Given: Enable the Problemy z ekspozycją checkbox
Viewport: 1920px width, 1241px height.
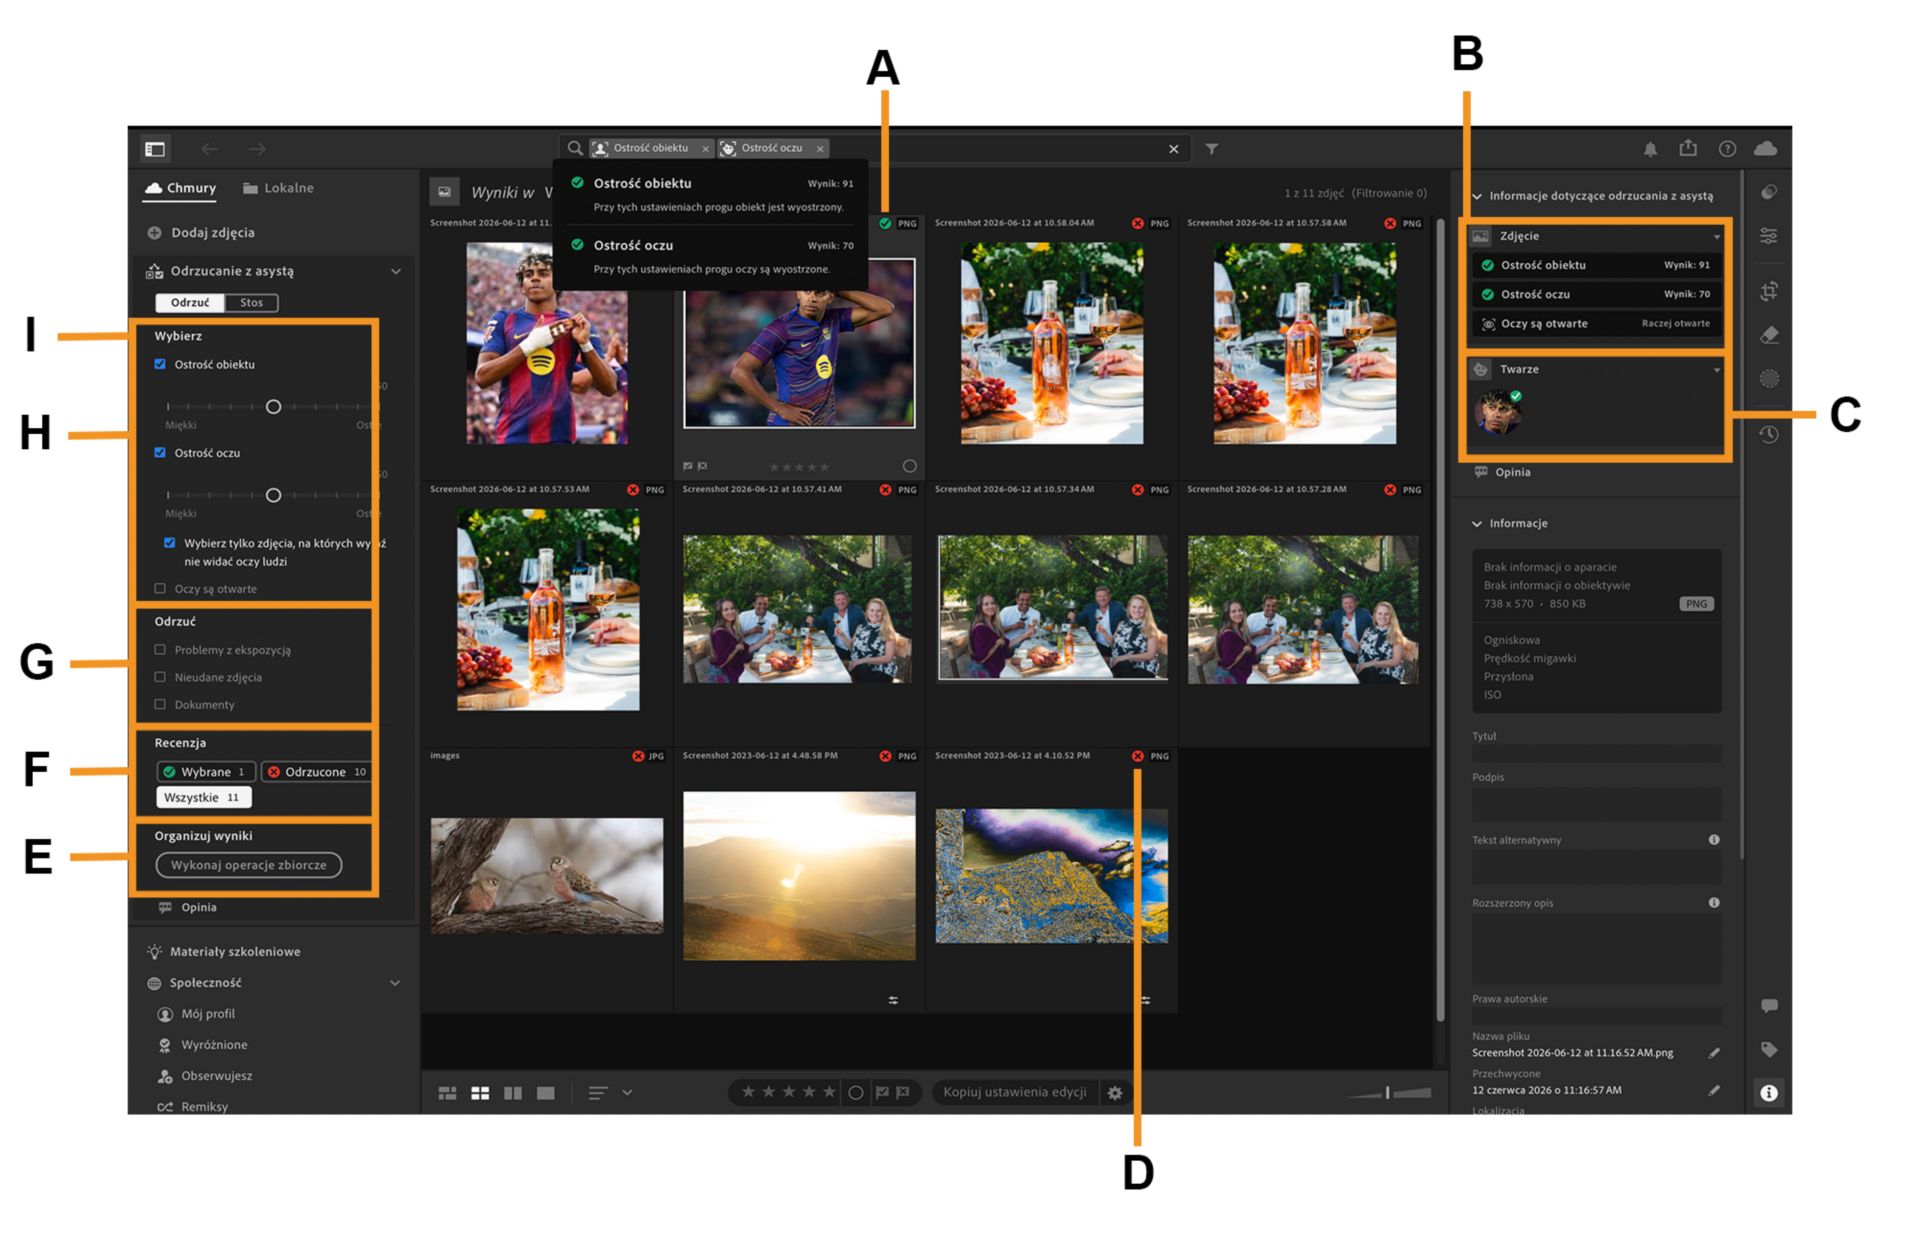Looking at the screenshot, I should click(x=160, y=650).
